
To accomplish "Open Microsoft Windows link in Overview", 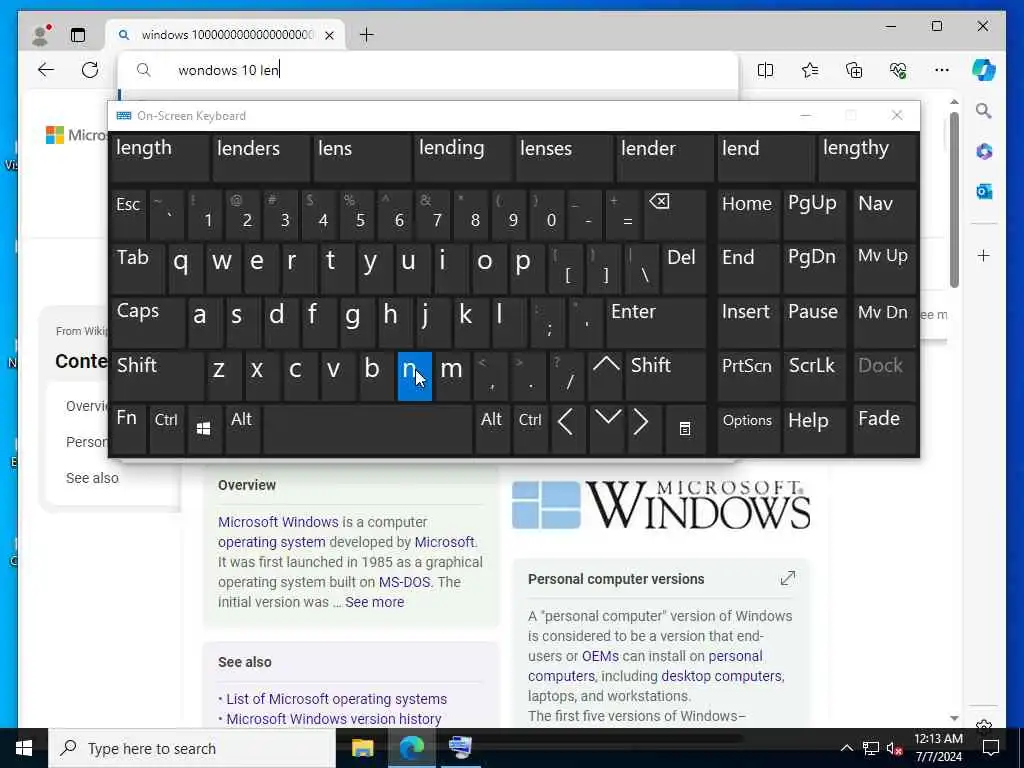I will pos(278,522).
